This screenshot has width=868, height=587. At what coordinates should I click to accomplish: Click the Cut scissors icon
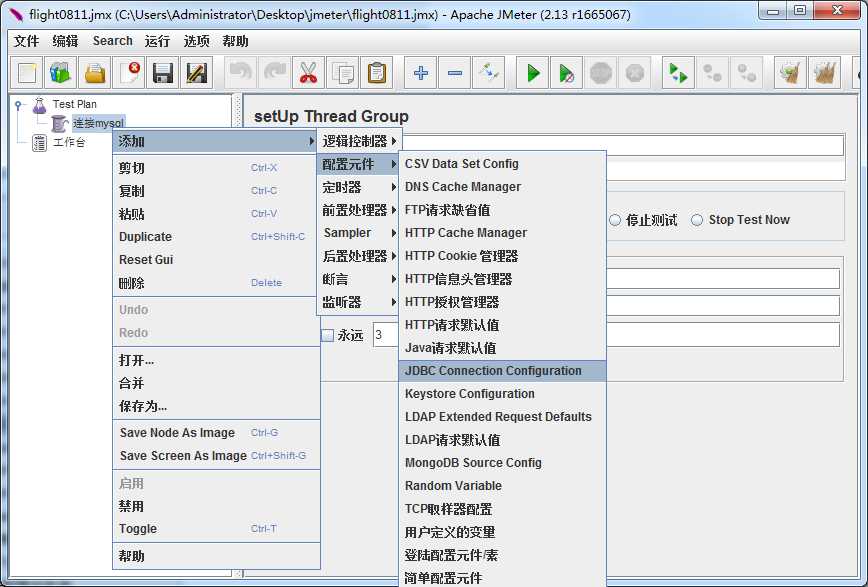[308, 73]
